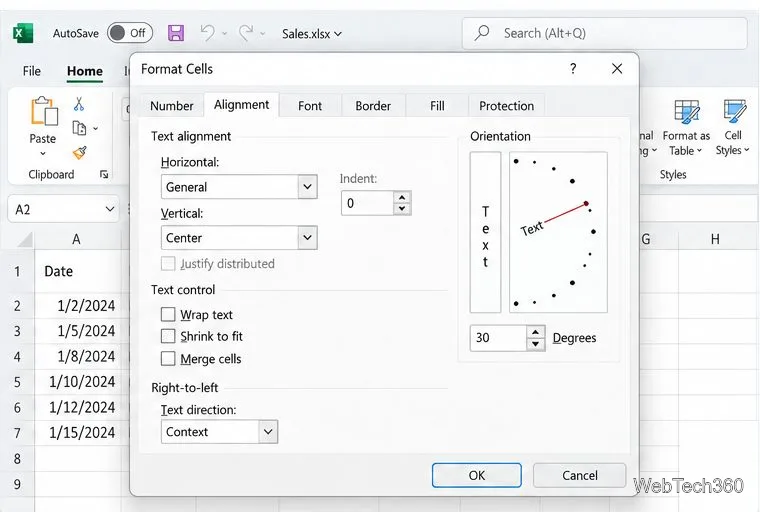Open the File menu tab
The image size is (760, 512).
32,71
